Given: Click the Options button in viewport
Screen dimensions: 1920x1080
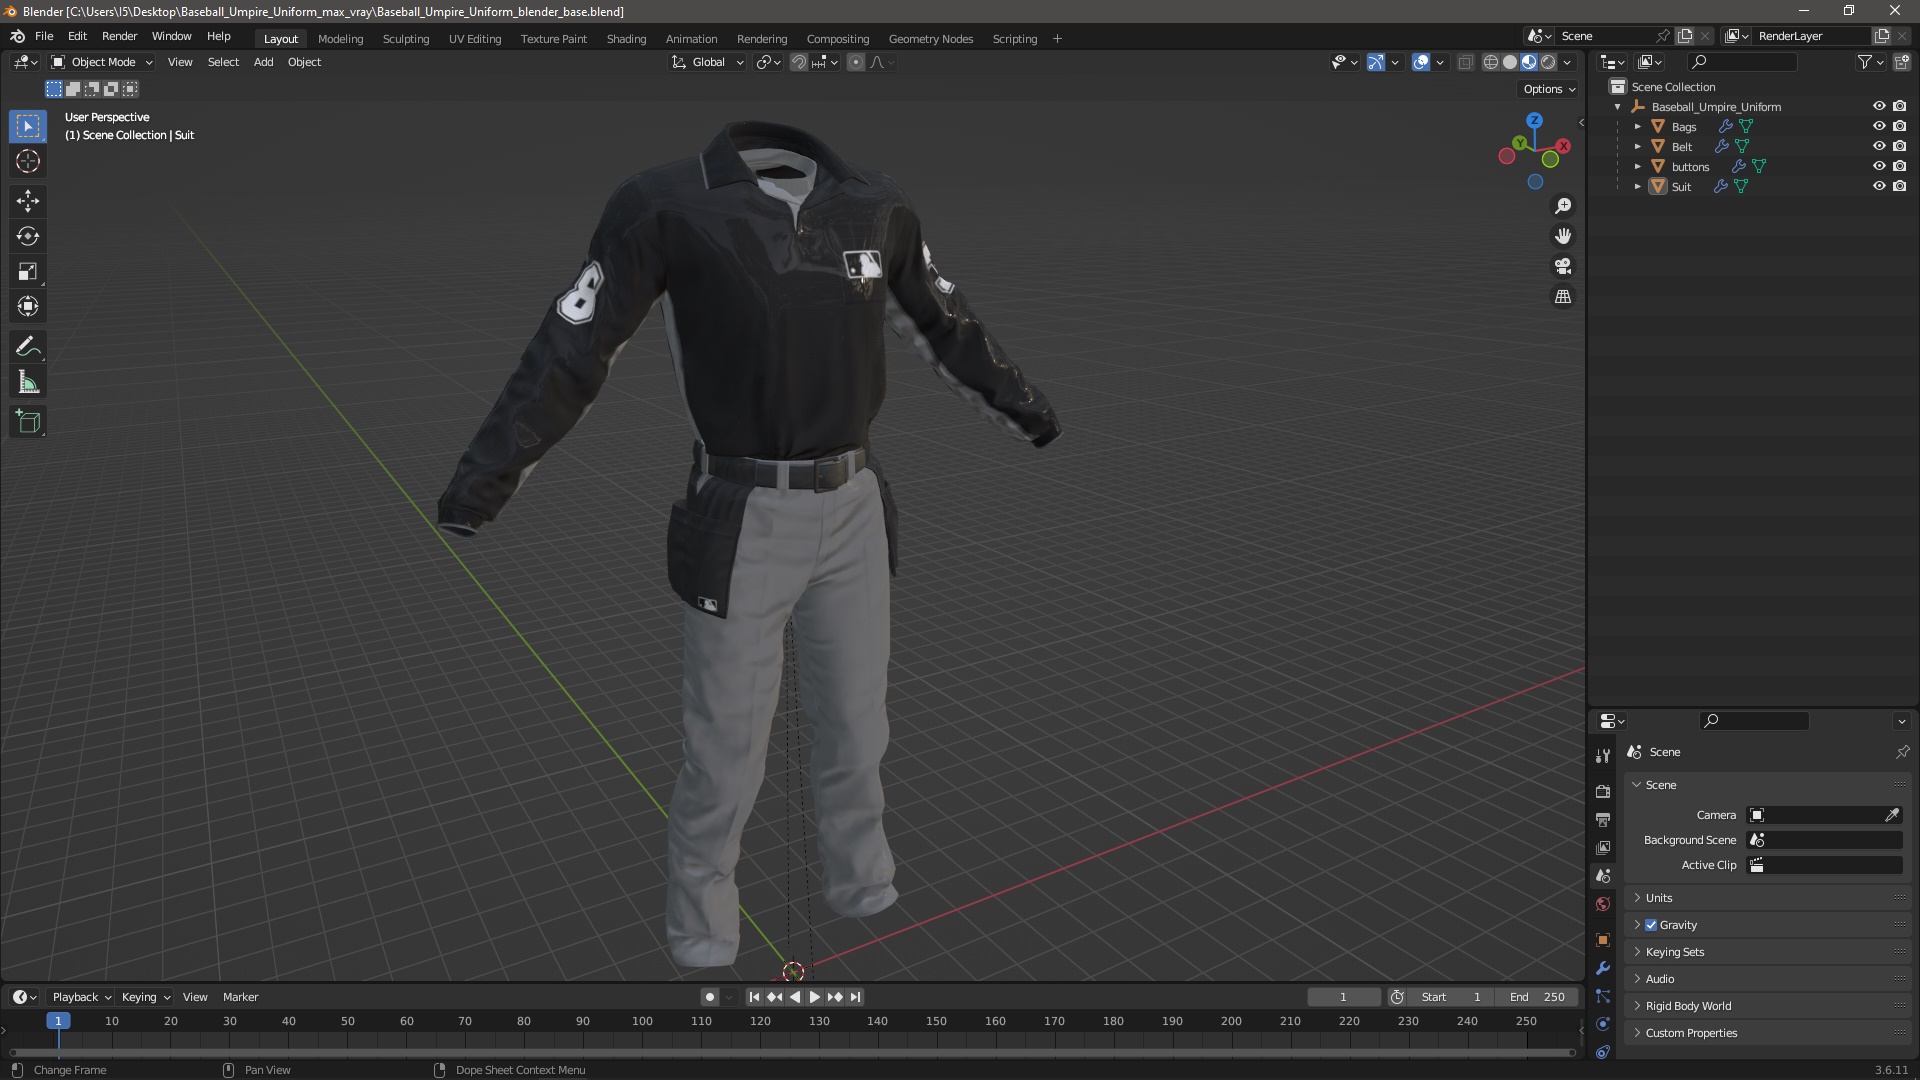Looking at the screenshot, I should [x=1548, y=89].
